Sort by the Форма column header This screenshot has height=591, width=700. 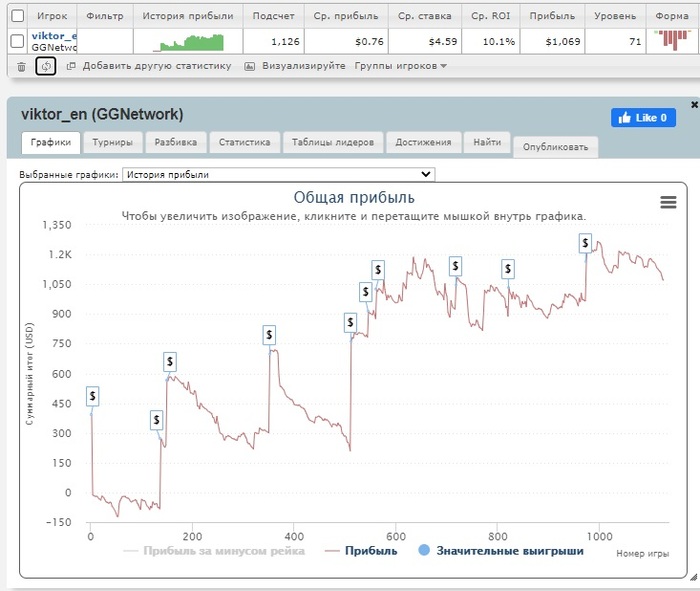[x=672, y=16]
